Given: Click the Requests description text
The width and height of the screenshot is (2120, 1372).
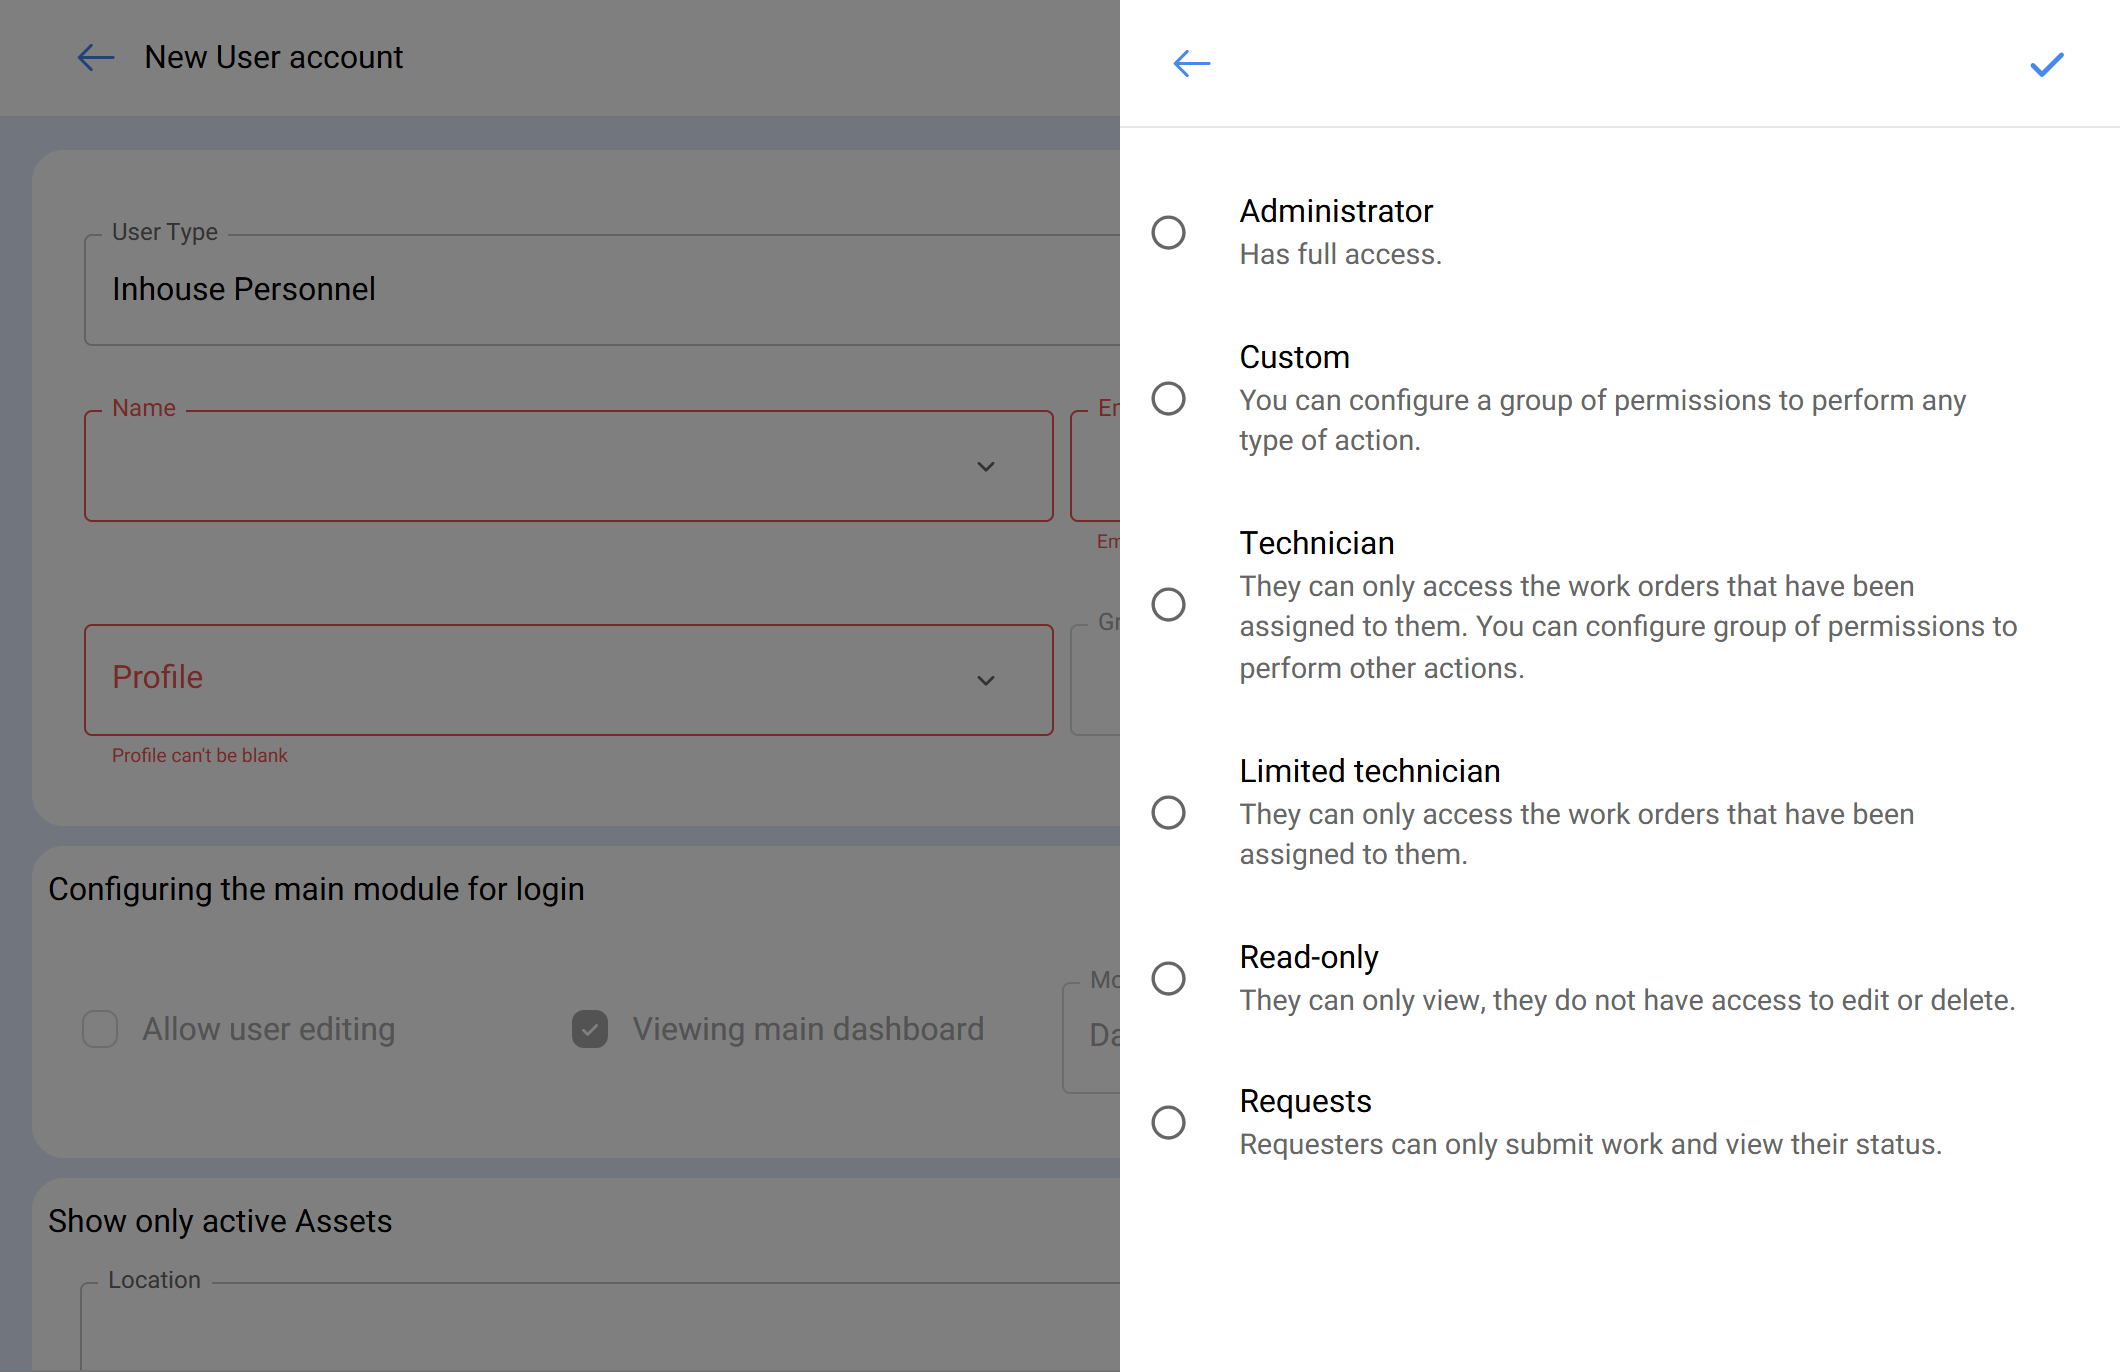Looking at the screenshot, I should point(1590,1144).
